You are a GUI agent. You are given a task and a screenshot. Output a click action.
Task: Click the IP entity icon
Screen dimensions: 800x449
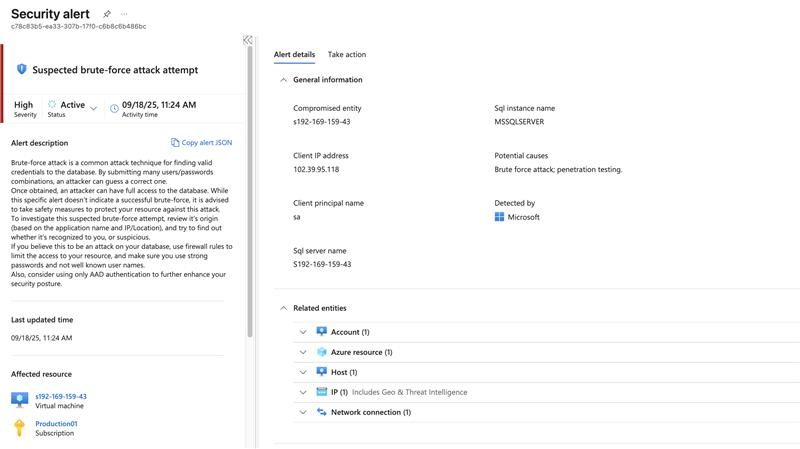(x=321, y=392)
